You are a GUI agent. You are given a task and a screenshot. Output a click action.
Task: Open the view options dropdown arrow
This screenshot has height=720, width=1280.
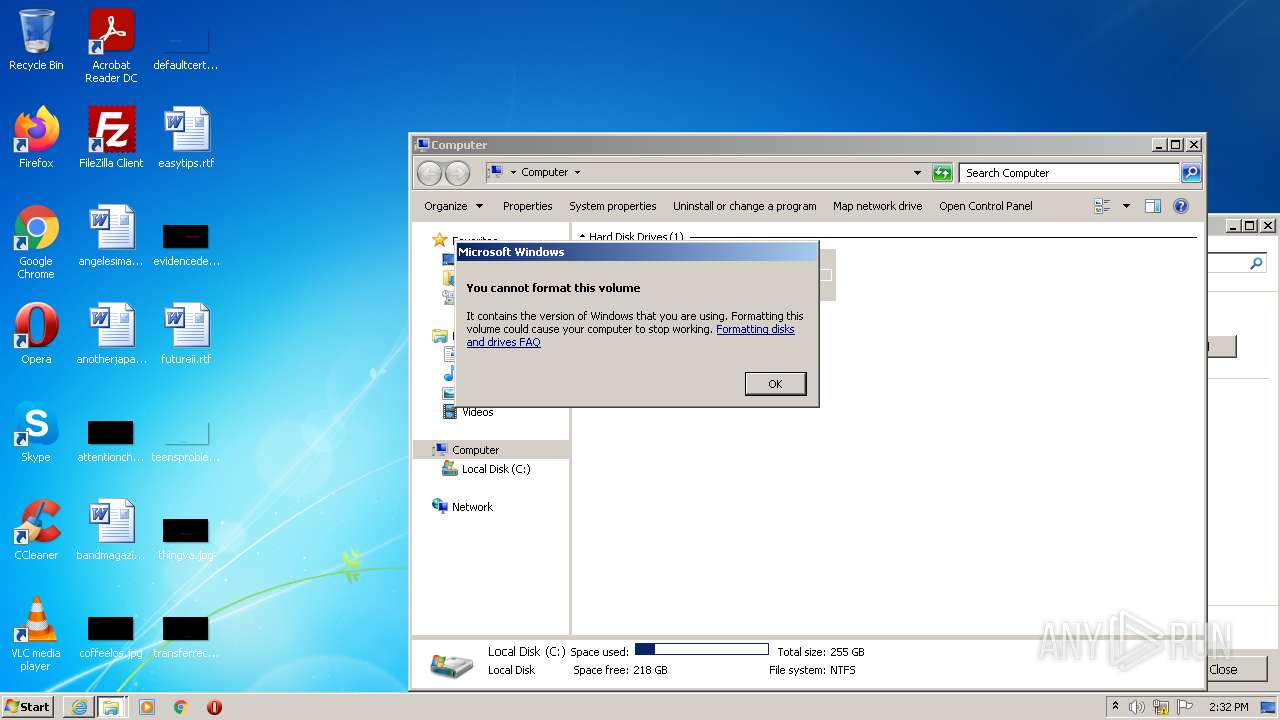[x=1126, y=206]
